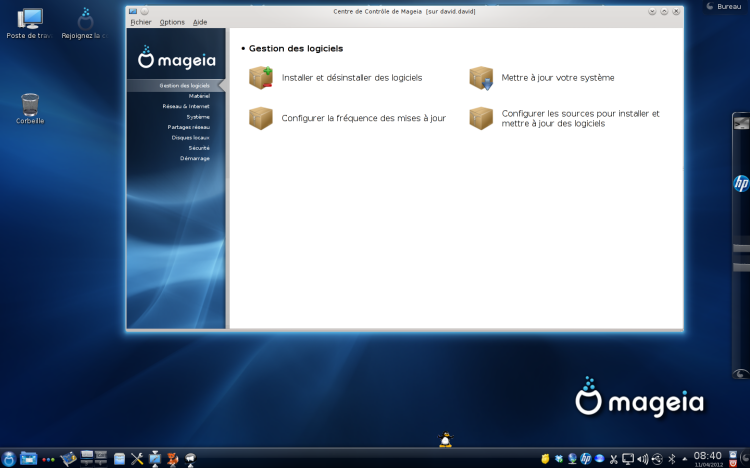Click the display monitor tray icon
Screen dimensions: 750x468
pyautogui.click(x=628, y=459)
